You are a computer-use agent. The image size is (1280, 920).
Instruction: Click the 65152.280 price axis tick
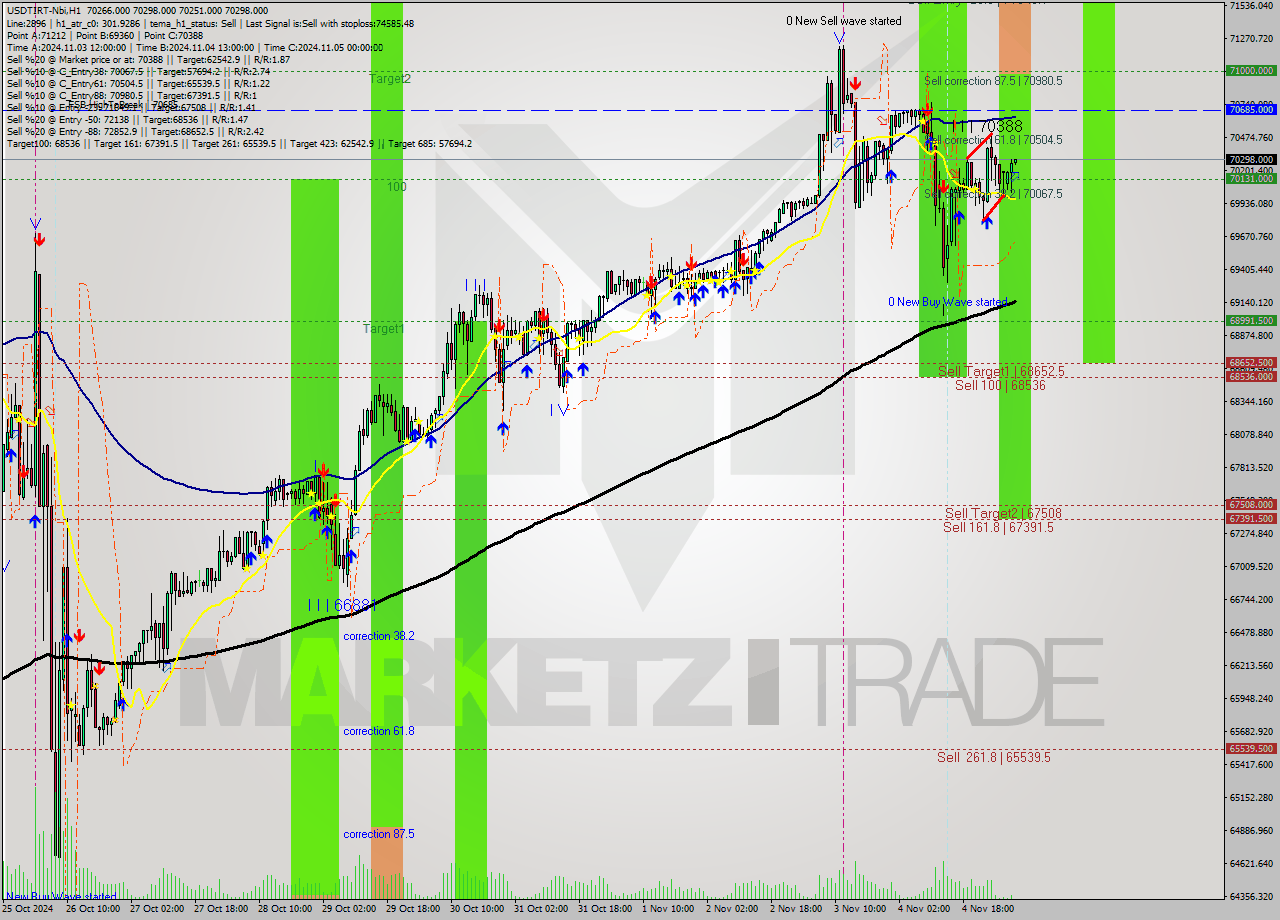[1251, 797]
